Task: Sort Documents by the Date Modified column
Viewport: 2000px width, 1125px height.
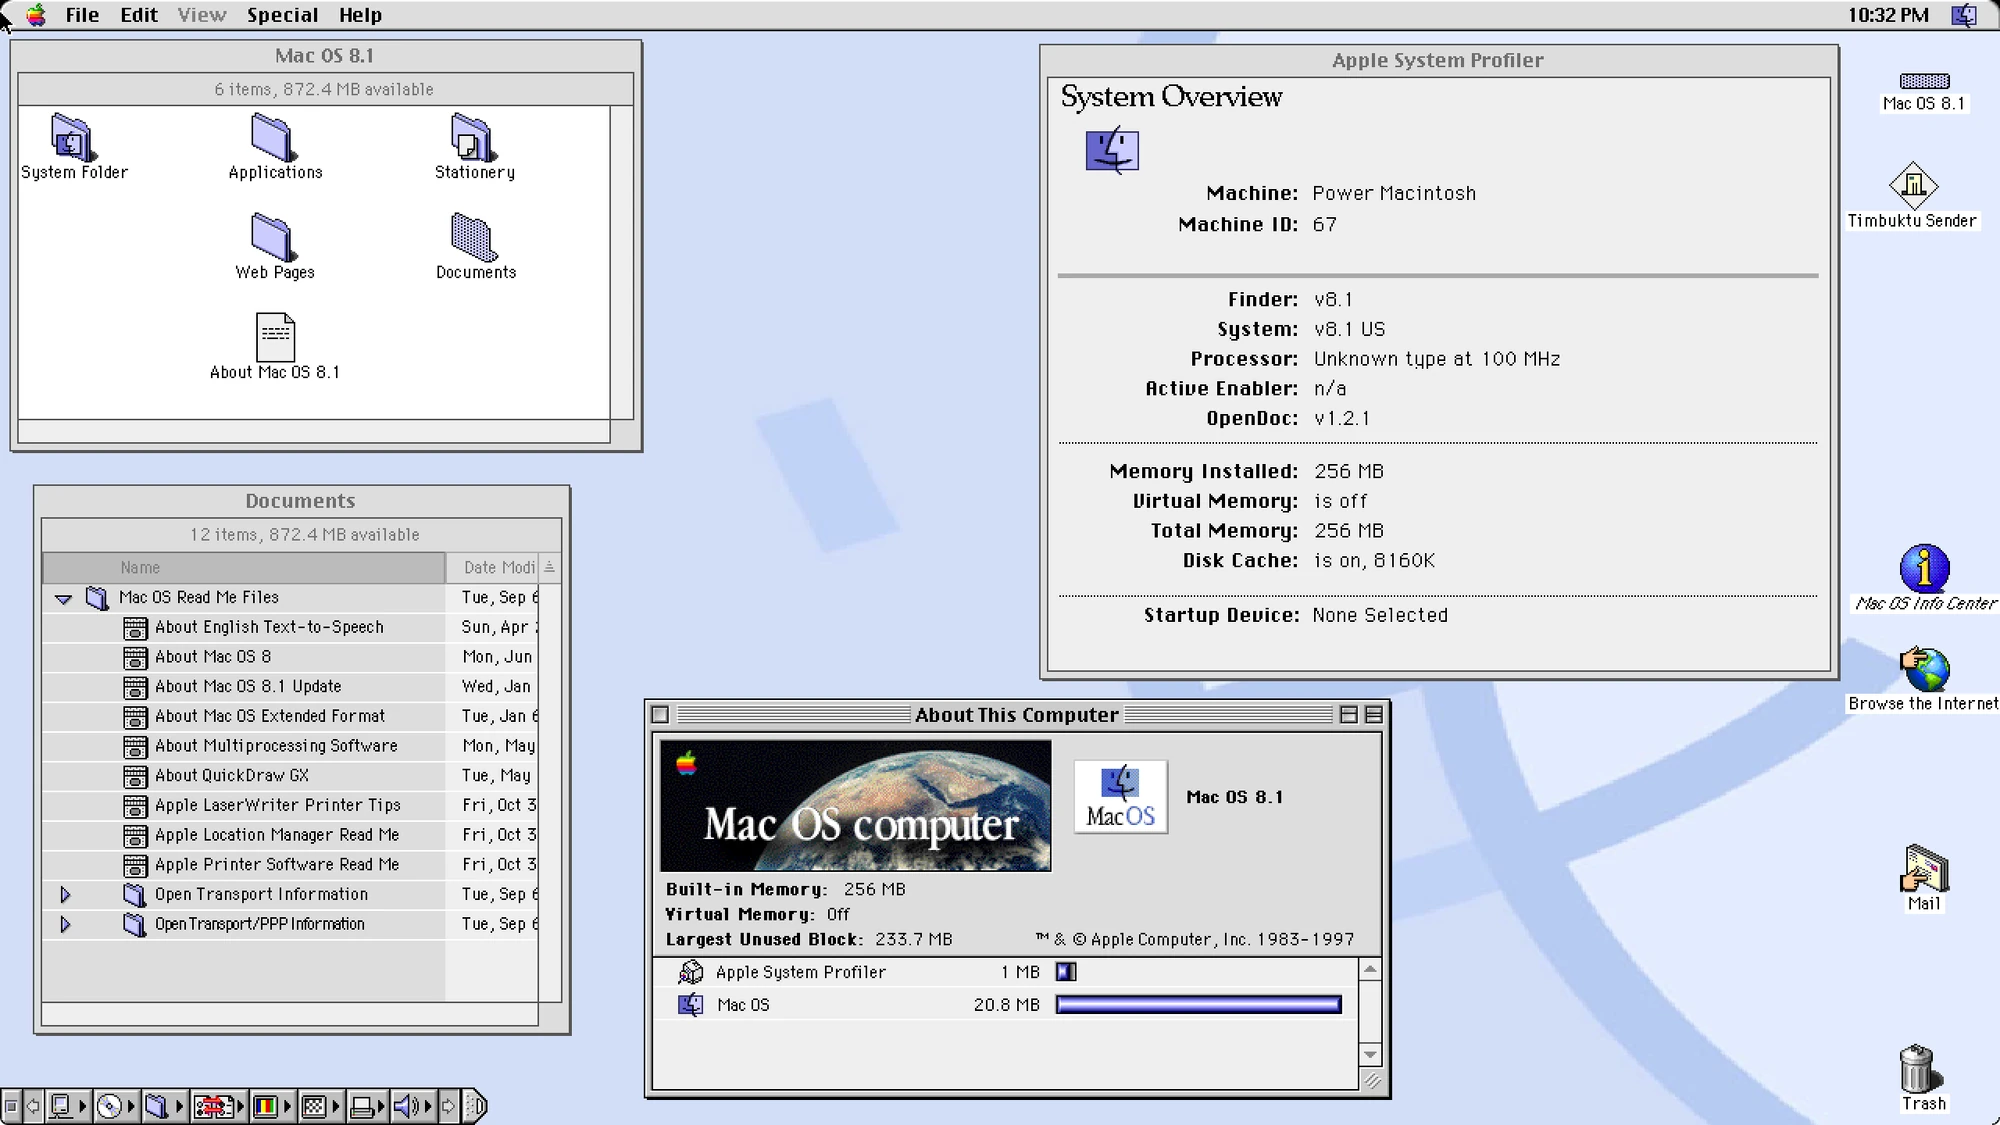Action: pyautogui.click(x=494, y=567)
